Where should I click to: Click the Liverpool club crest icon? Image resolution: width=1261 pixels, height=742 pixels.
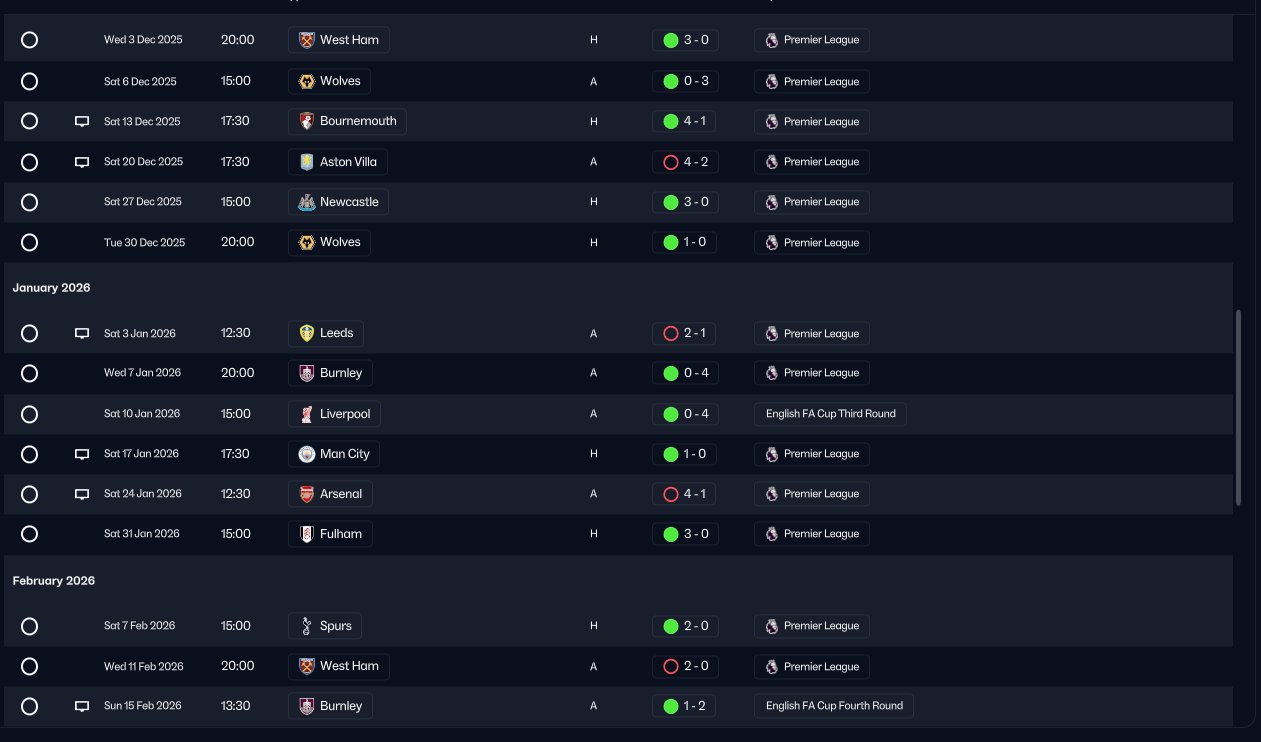[x=307, y=414]
